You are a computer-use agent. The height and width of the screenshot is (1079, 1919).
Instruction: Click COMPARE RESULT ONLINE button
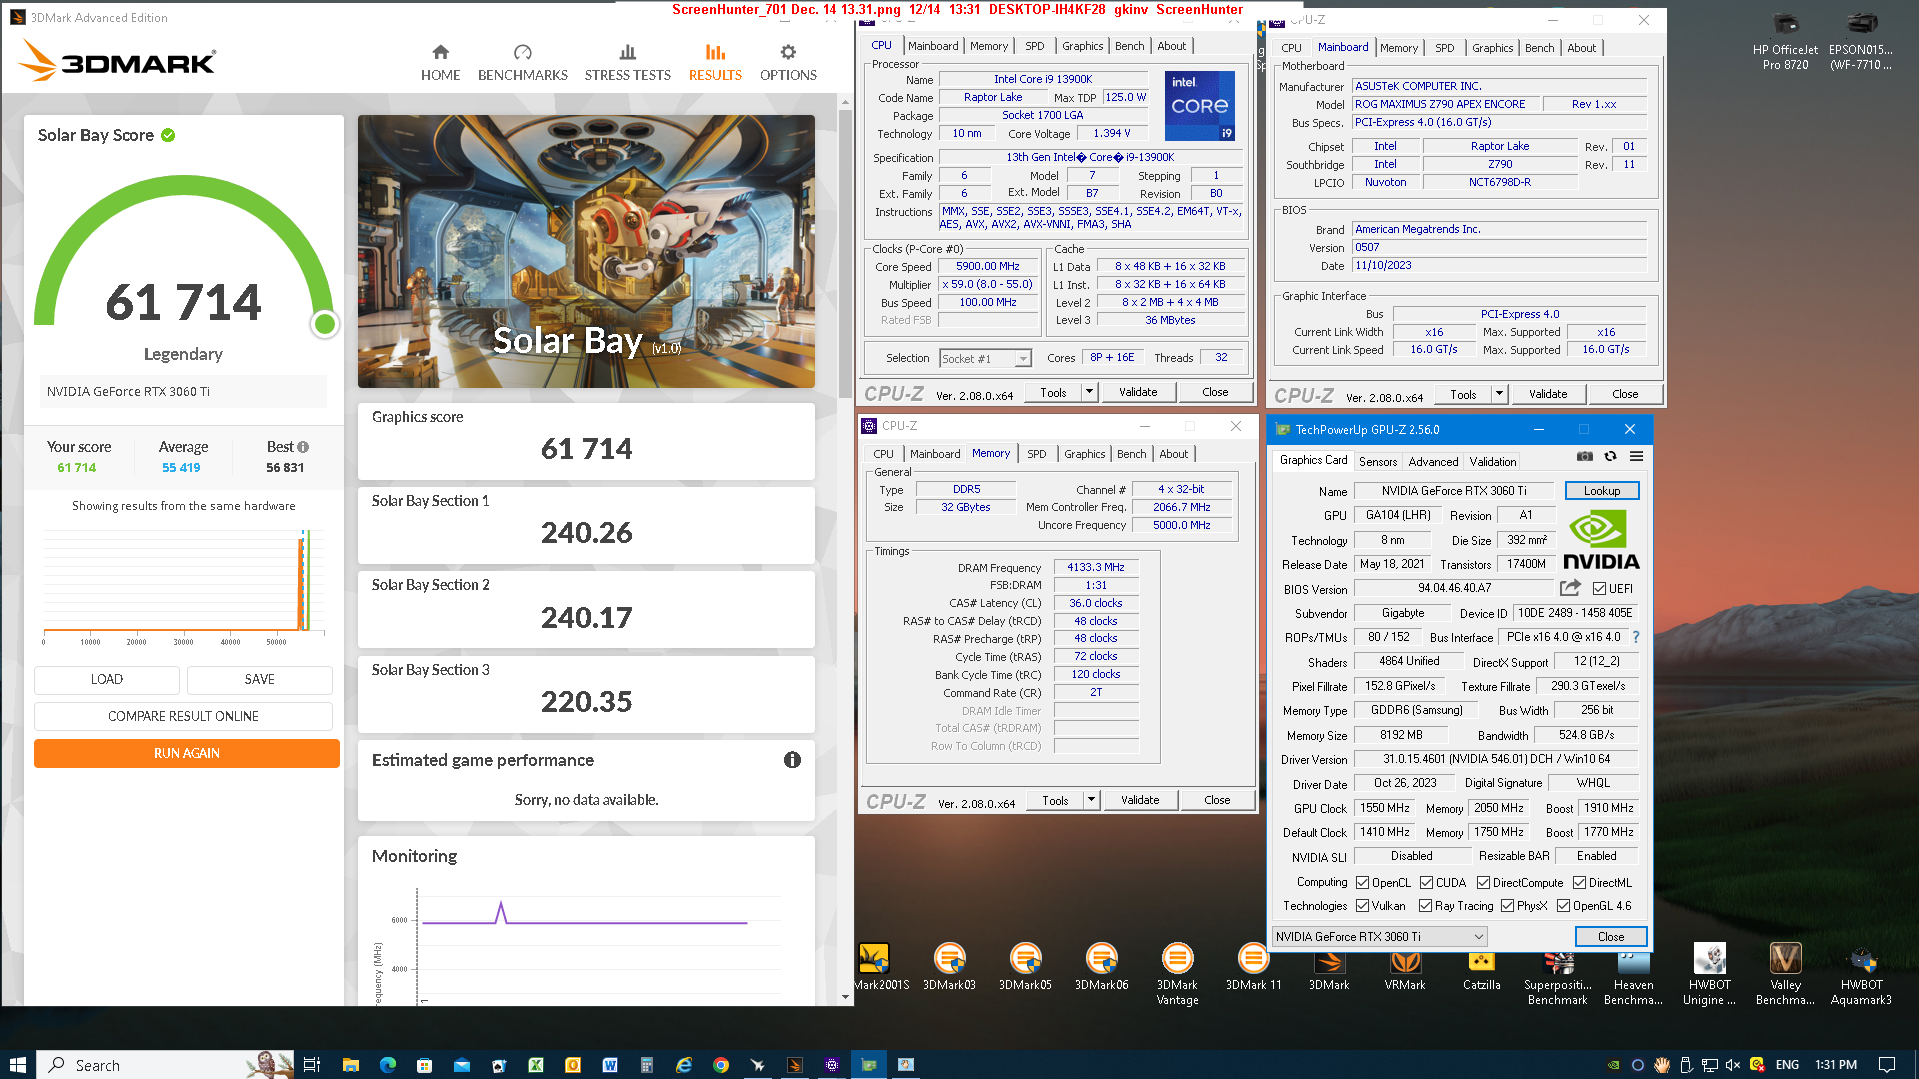(x=183, y=716)
